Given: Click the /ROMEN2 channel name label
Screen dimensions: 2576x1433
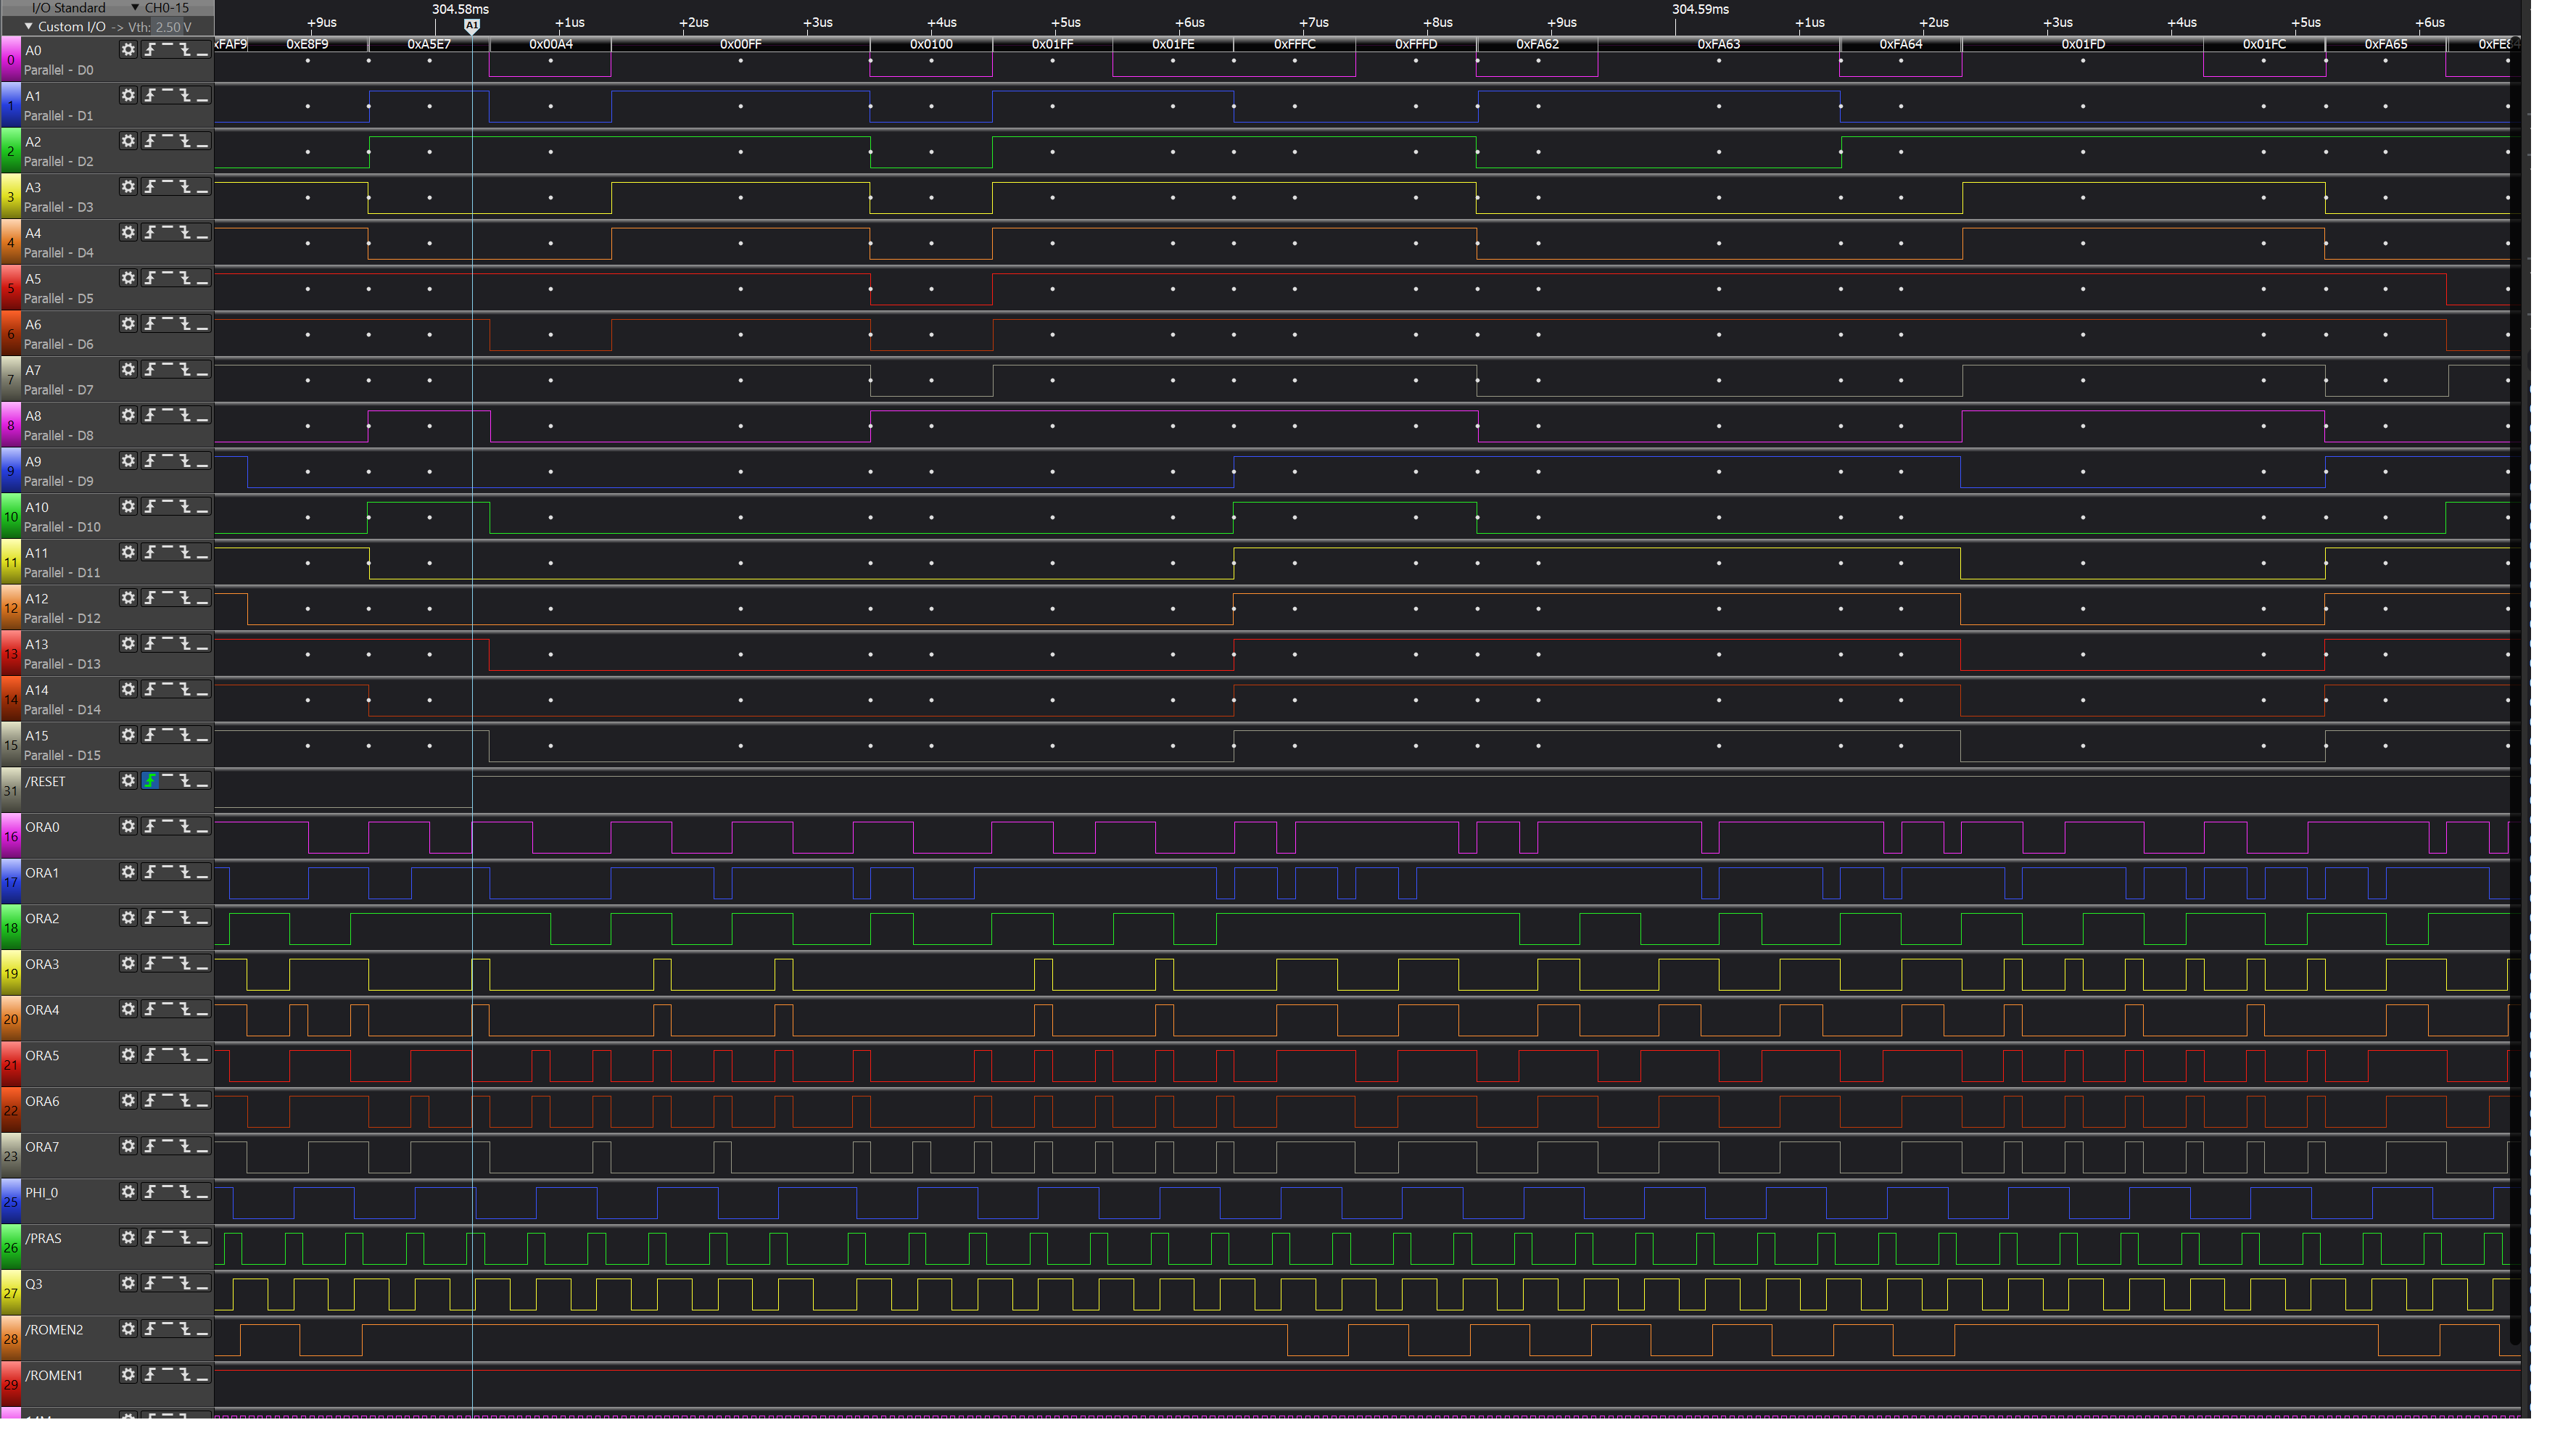Looking at the screenshot, I should (x=54, y=1329).
